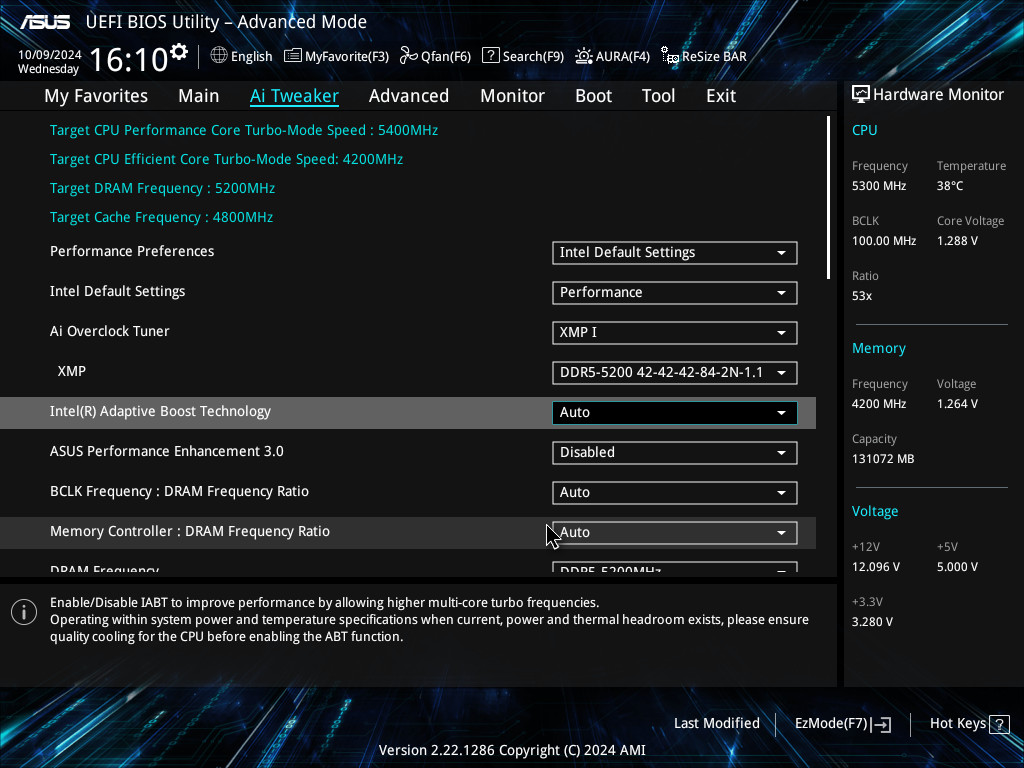
Task: Open the Ai Overclock Tuner XMP I dropdown
Action: (x=675, y=332)
